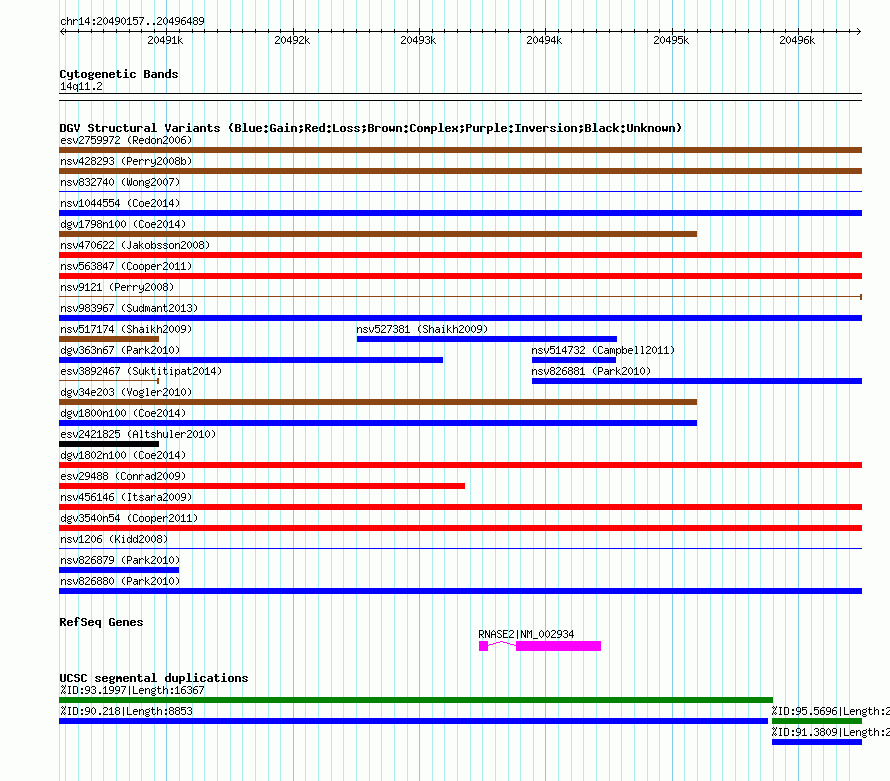Click the DGV Structural Variants track title
Viewport: 890px width, 781px height.
pos(371,128)
